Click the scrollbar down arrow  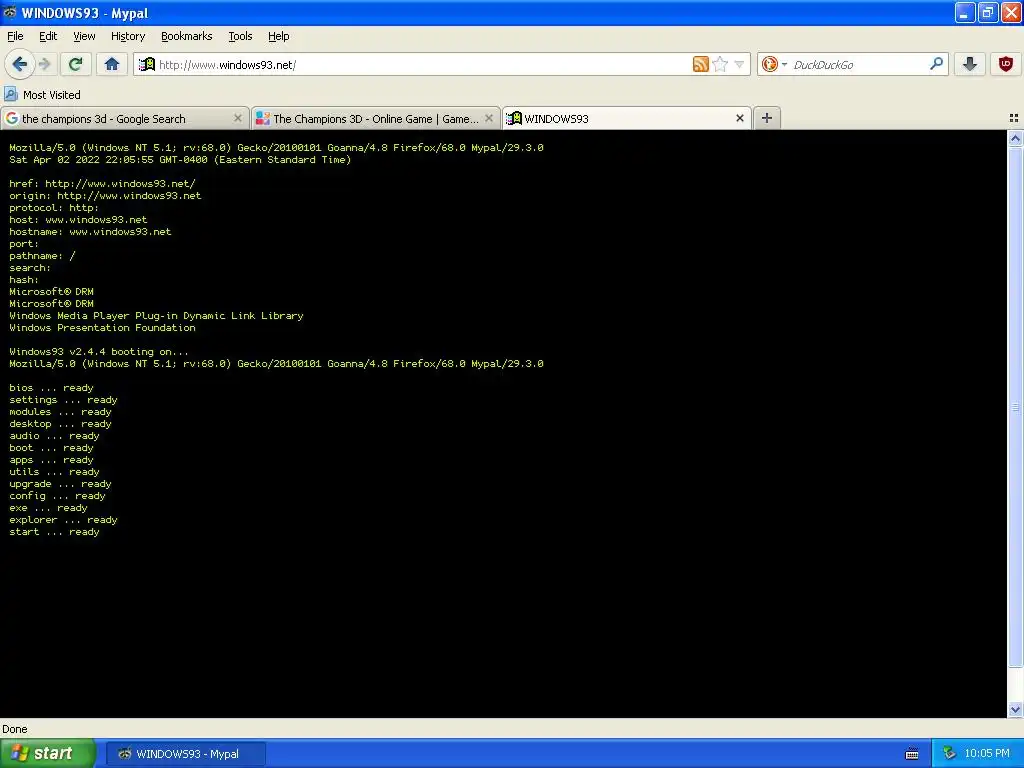pos(1015,709)
